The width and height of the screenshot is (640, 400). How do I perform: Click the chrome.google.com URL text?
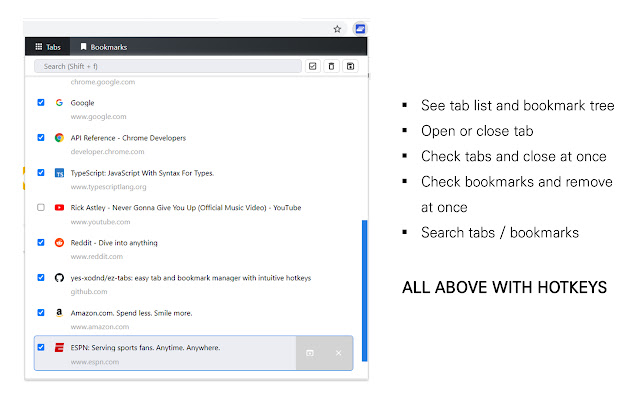[102, 82]
